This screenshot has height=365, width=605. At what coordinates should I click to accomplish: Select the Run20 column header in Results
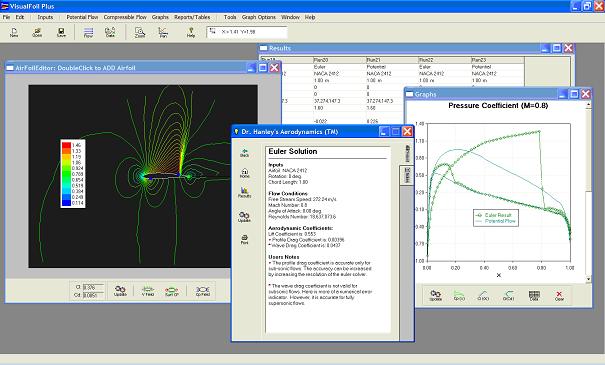[x=339, y=60]
